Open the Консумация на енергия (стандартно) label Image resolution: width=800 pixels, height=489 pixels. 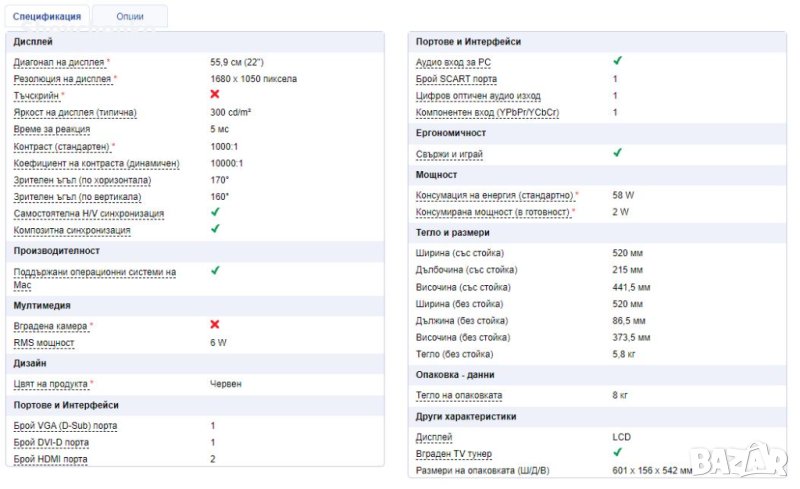(494, 195)
